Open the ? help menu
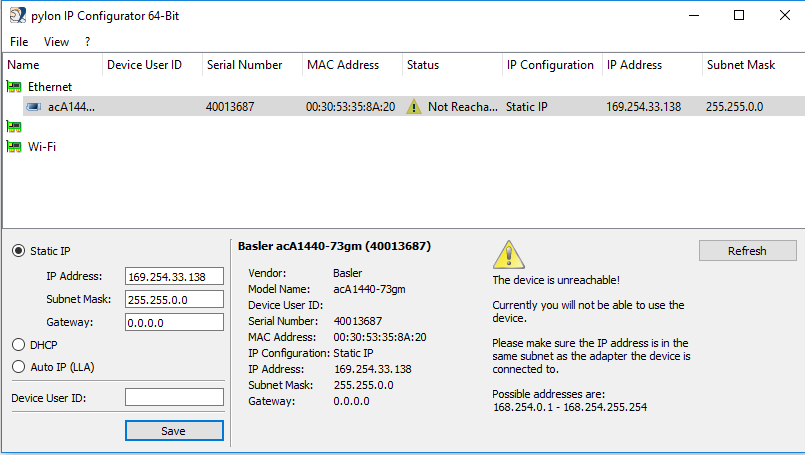805x455 pixels. pos(87,42)
